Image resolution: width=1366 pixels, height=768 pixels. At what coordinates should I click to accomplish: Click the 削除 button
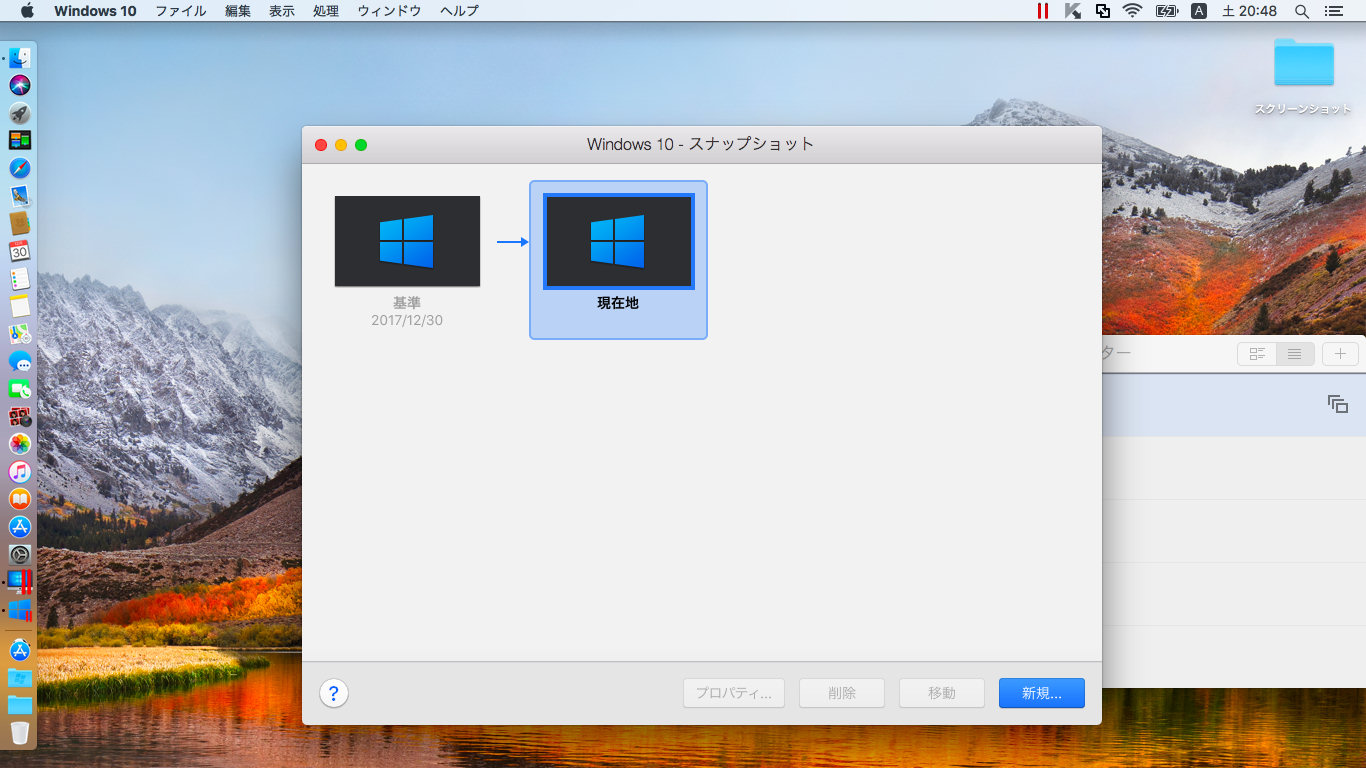pos(842,693)
